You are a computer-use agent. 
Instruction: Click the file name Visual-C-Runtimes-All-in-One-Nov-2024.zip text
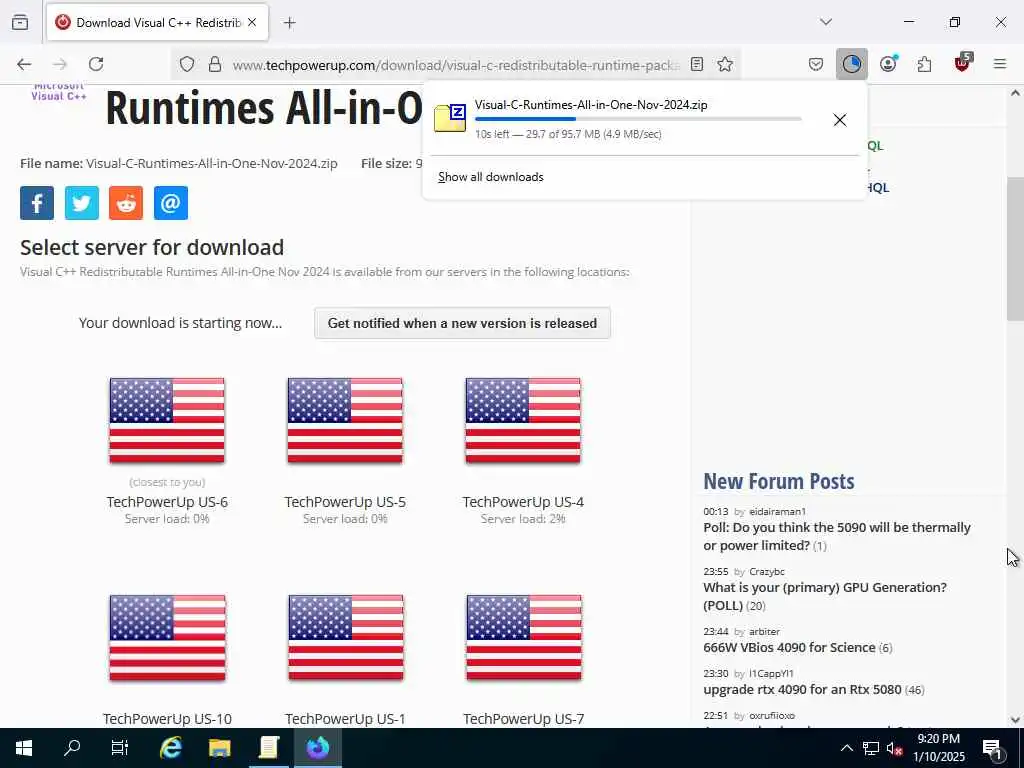[212, 163]
